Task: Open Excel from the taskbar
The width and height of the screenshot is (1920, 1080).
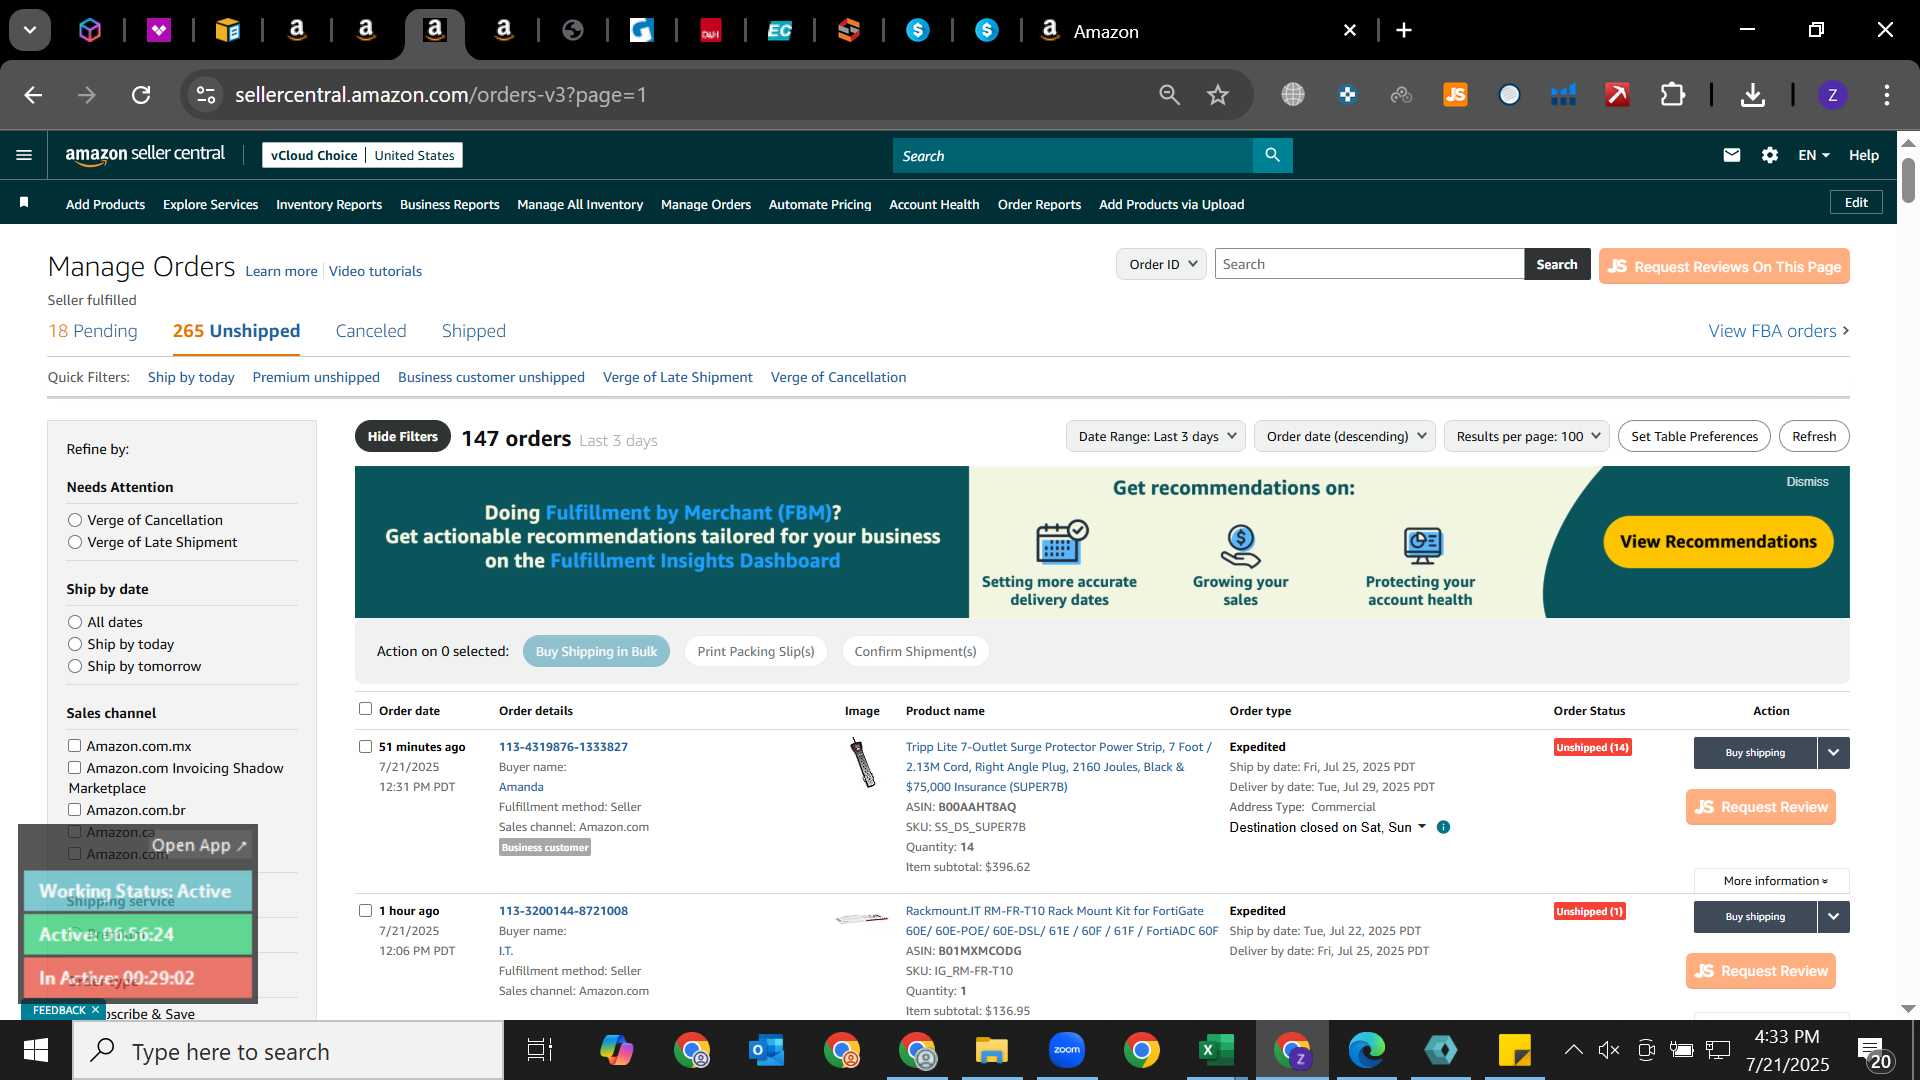Action: (1216, 1050)
